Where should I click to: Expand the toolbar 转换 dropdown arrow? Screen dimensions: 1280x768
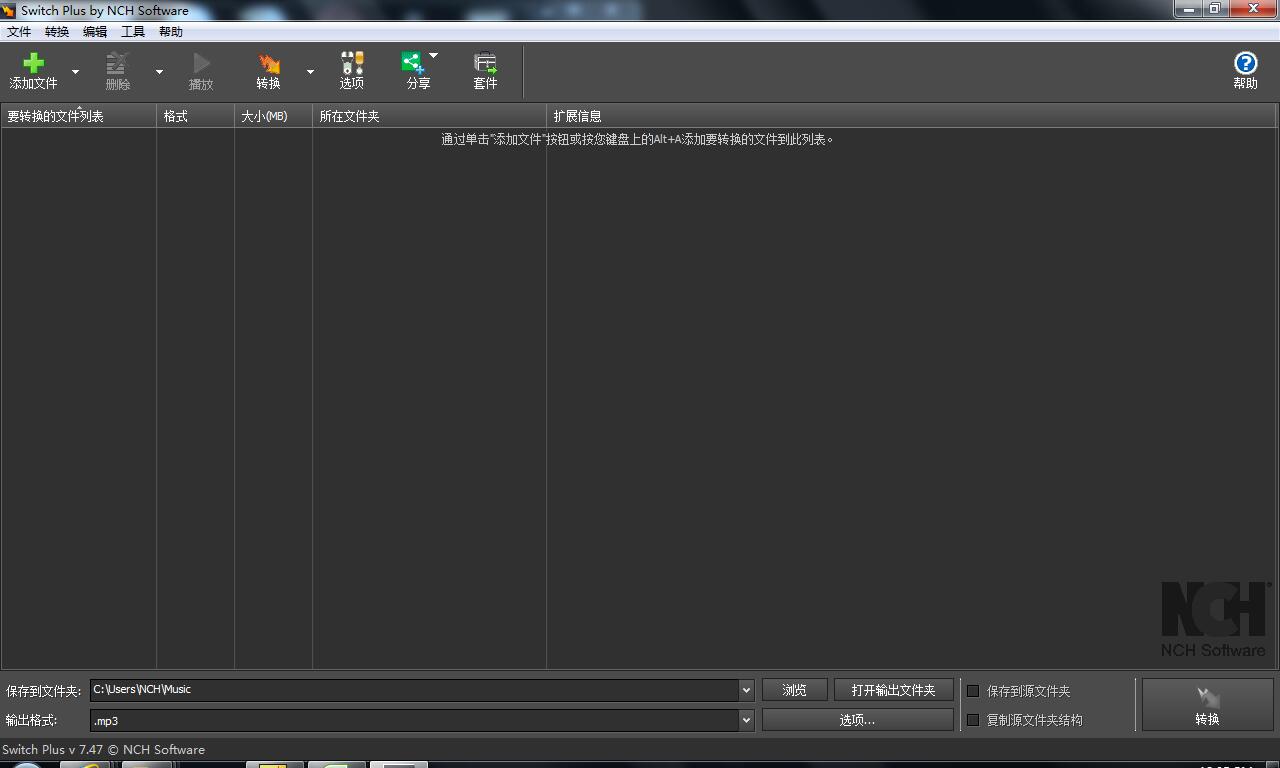310,72
